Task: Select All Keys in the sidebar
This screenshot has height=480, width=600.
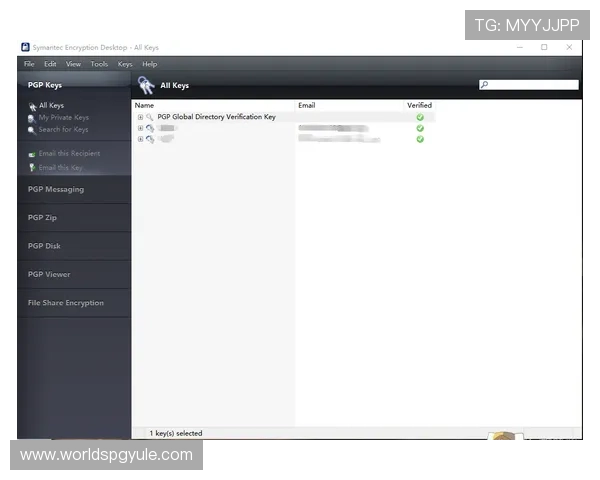Action: 51,105
